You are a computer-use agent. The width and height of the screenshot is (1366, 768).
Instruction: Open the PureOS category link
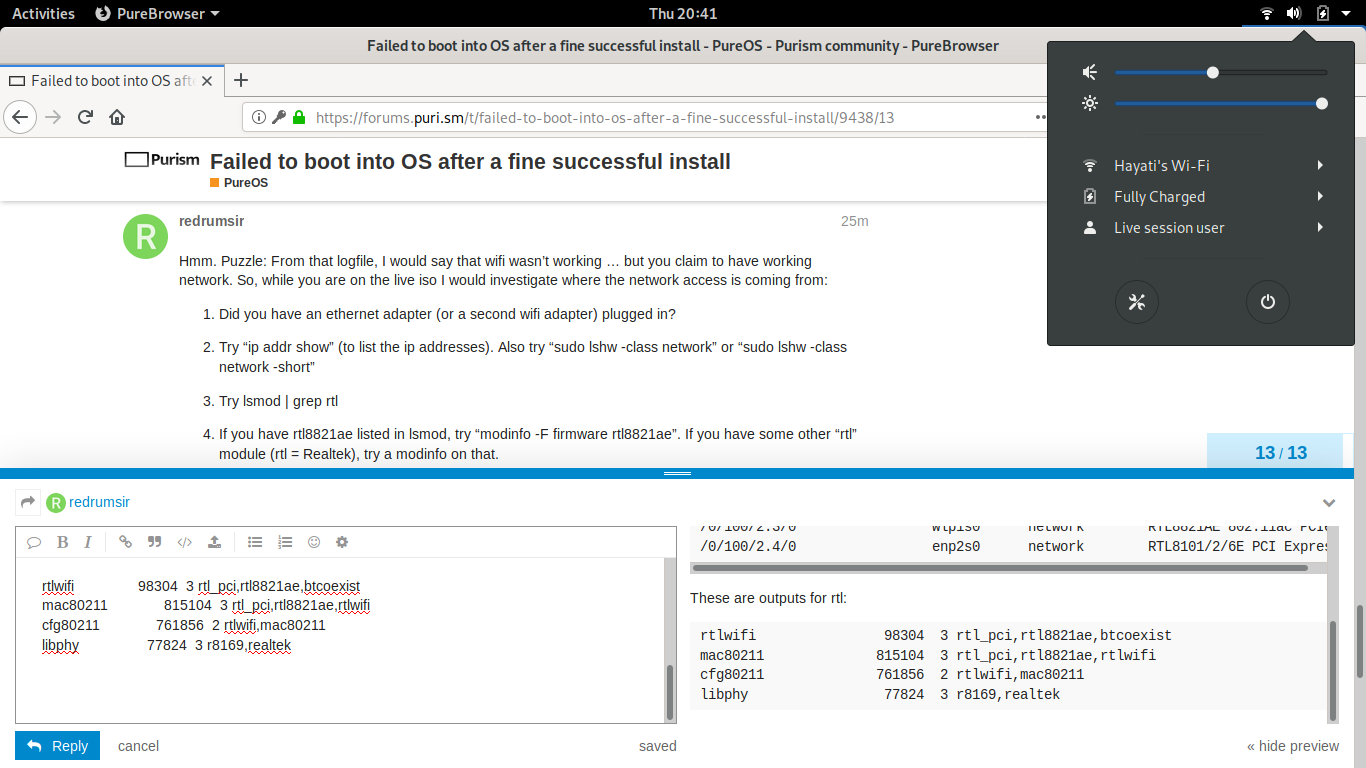[x=239, y=183]
